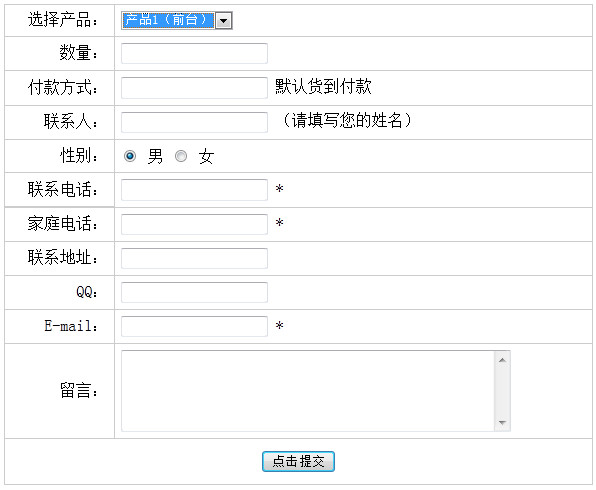
Task: Click inside the 留言 text area
Action: point(308,391)
